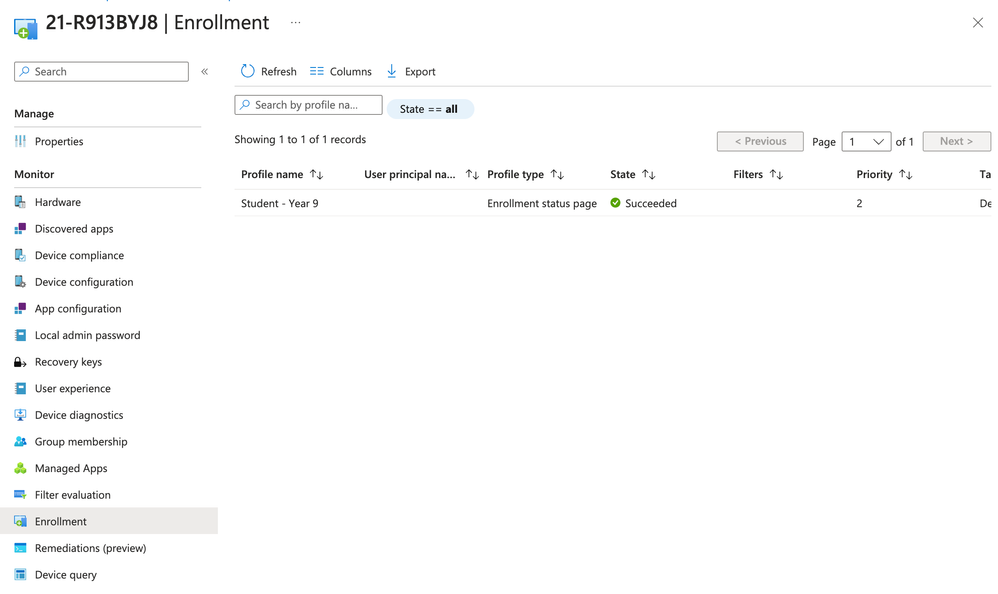Click the Recovery keys lock icon

point(20,362)
